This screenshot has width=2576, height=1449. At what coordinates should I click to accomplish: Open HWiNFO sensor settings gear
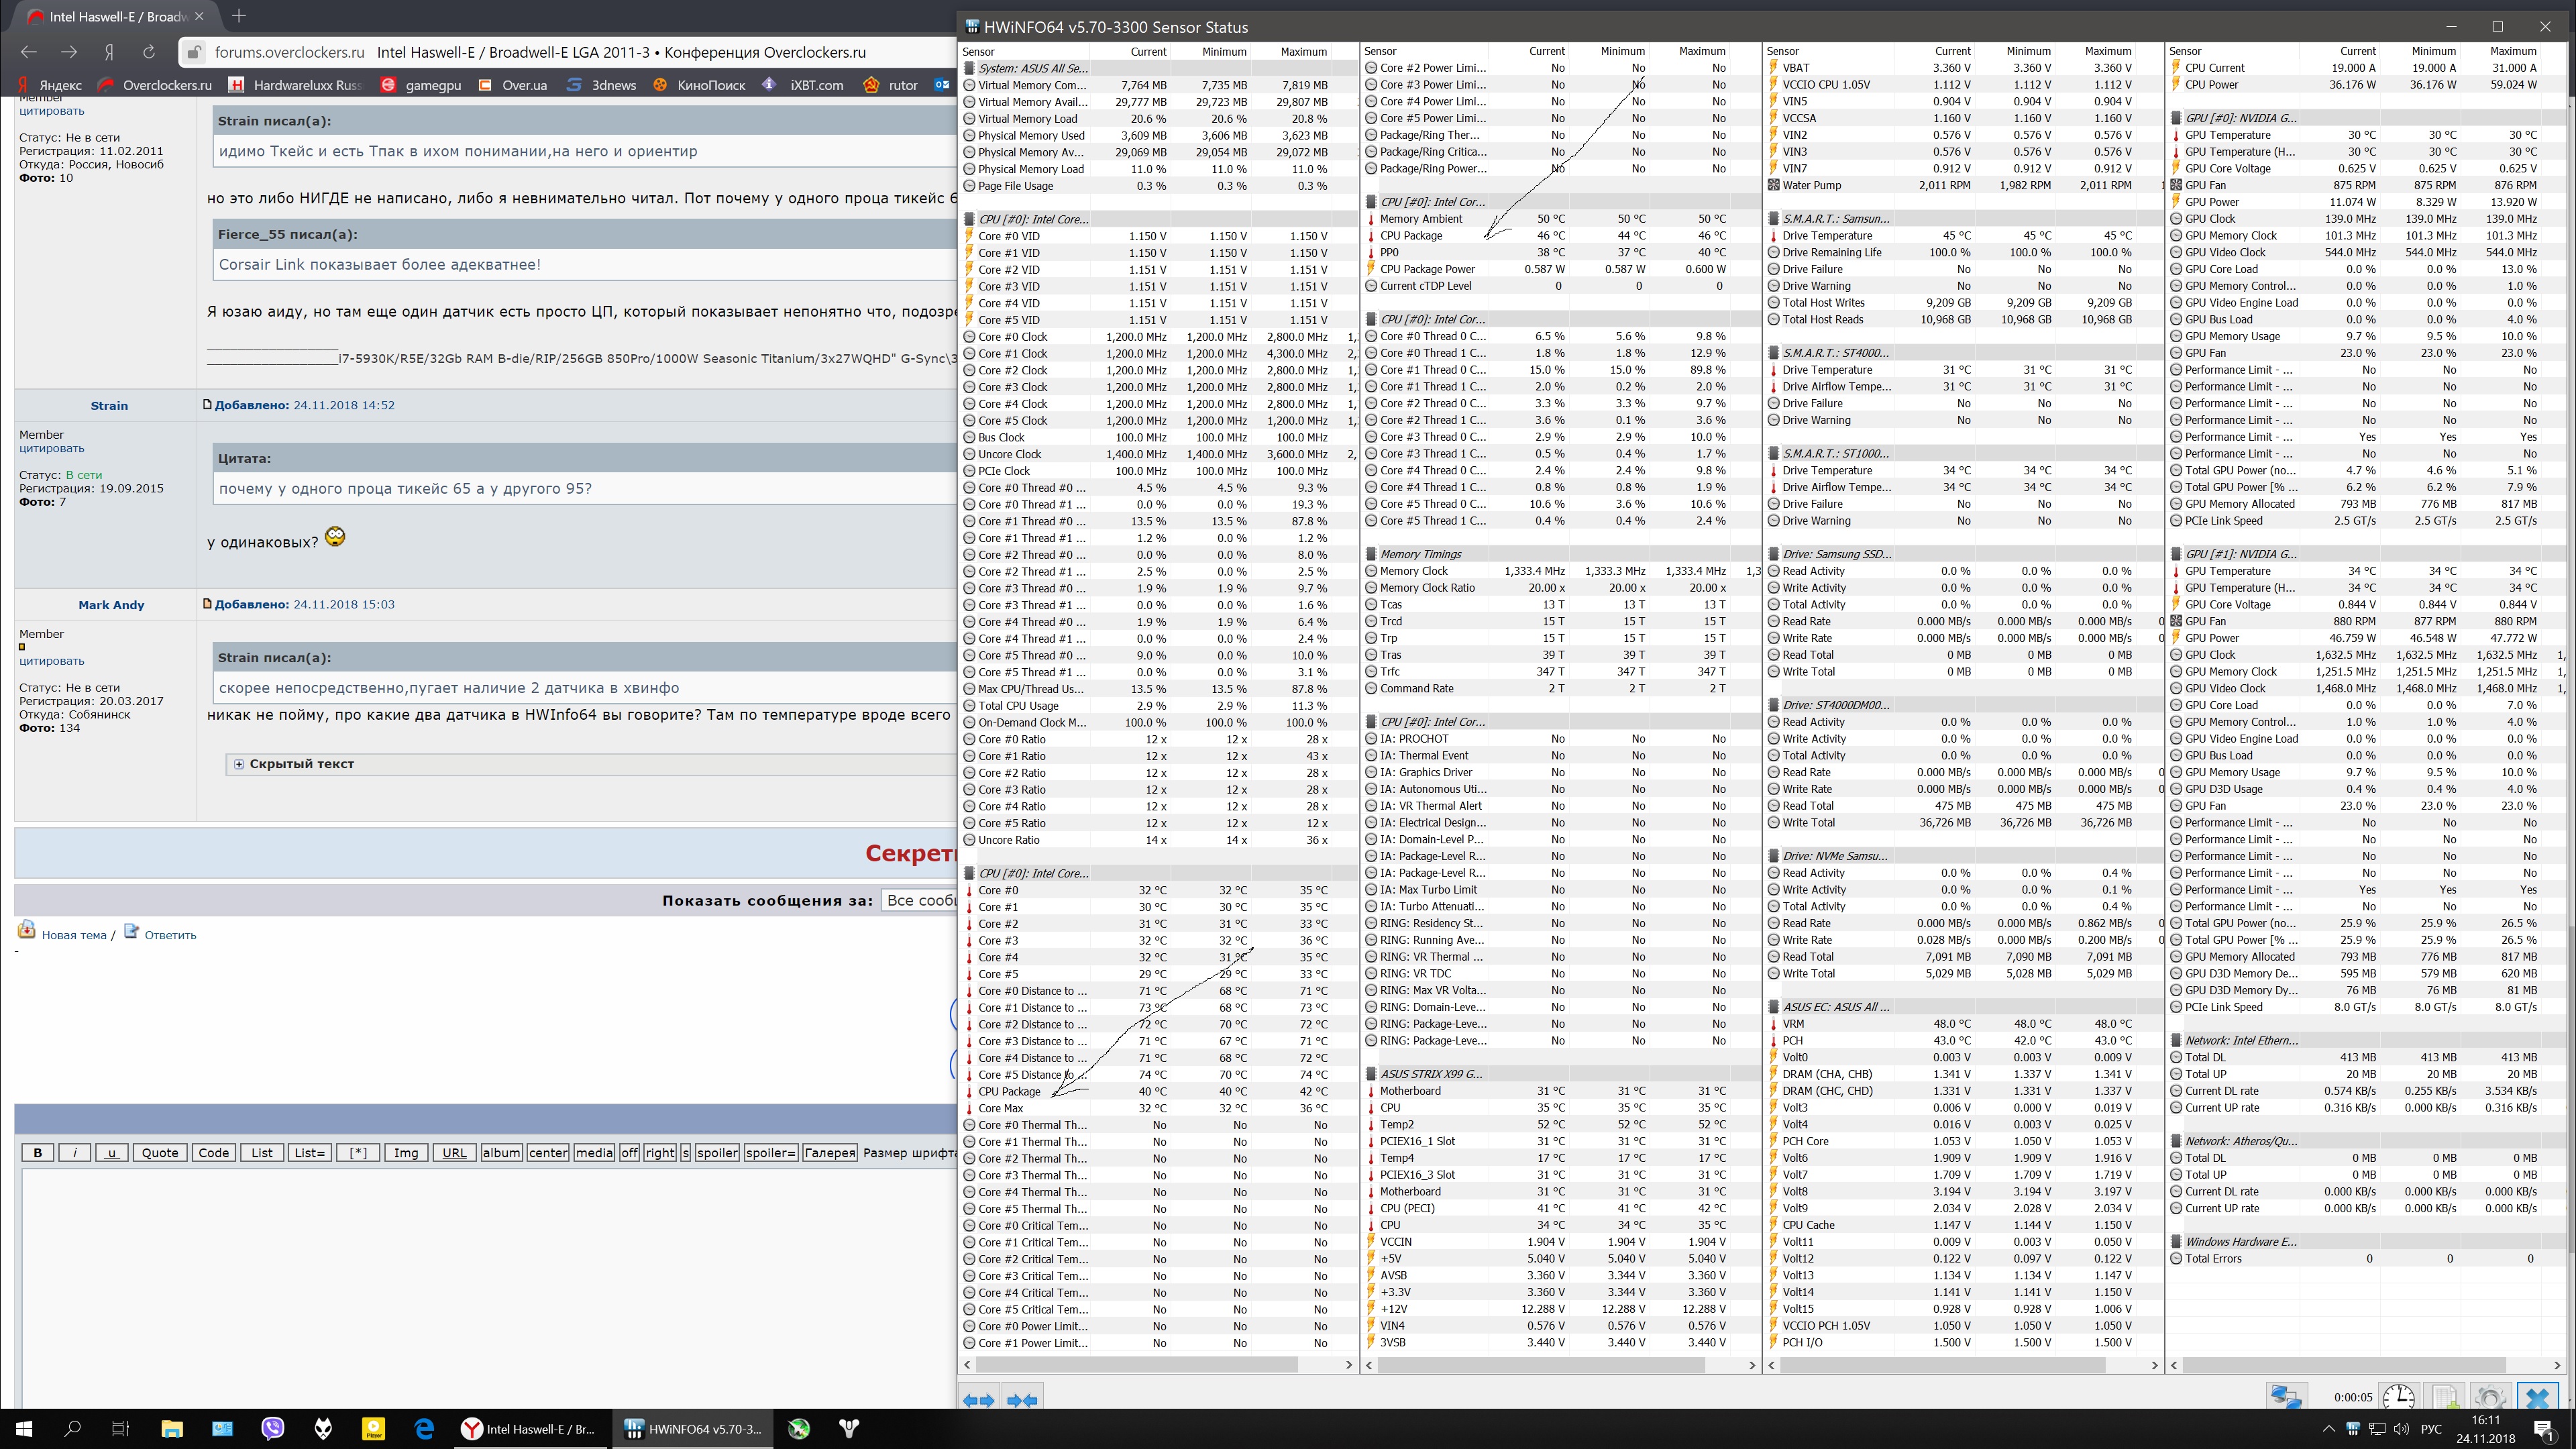[2490, 1396]
